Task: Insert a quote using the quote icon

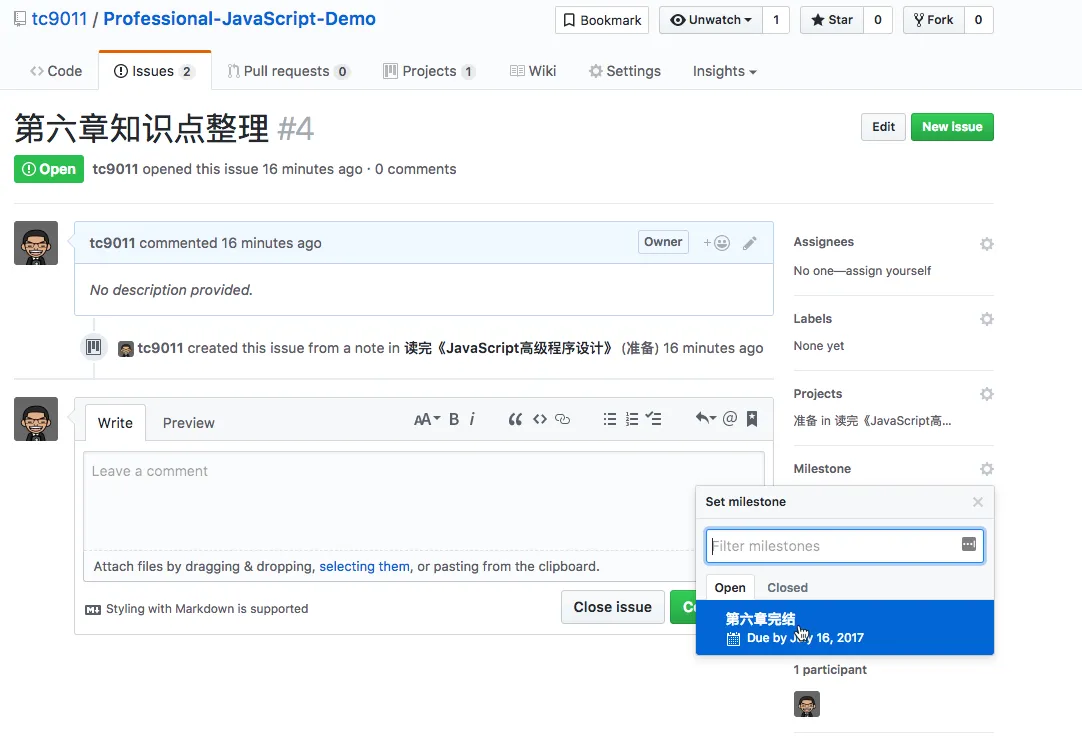Action: pos(516,420)
